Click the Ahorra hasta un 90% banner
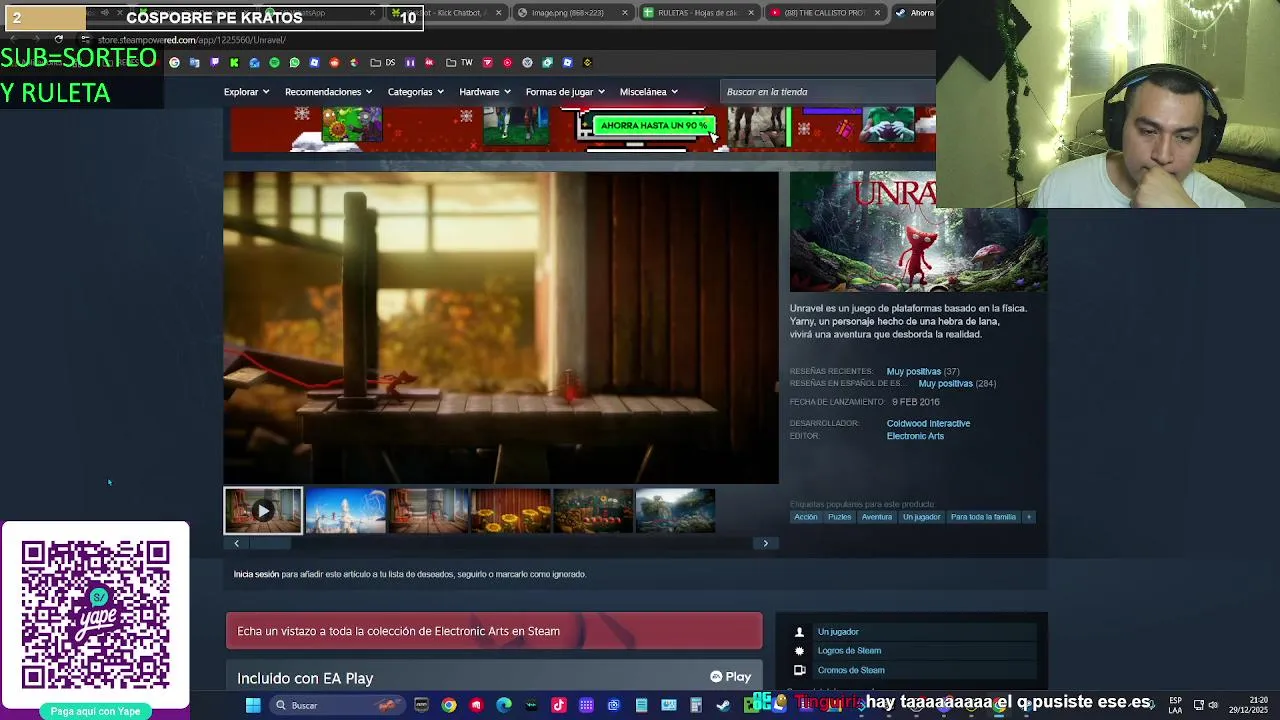1280x720 pixels. coord(654,126)
